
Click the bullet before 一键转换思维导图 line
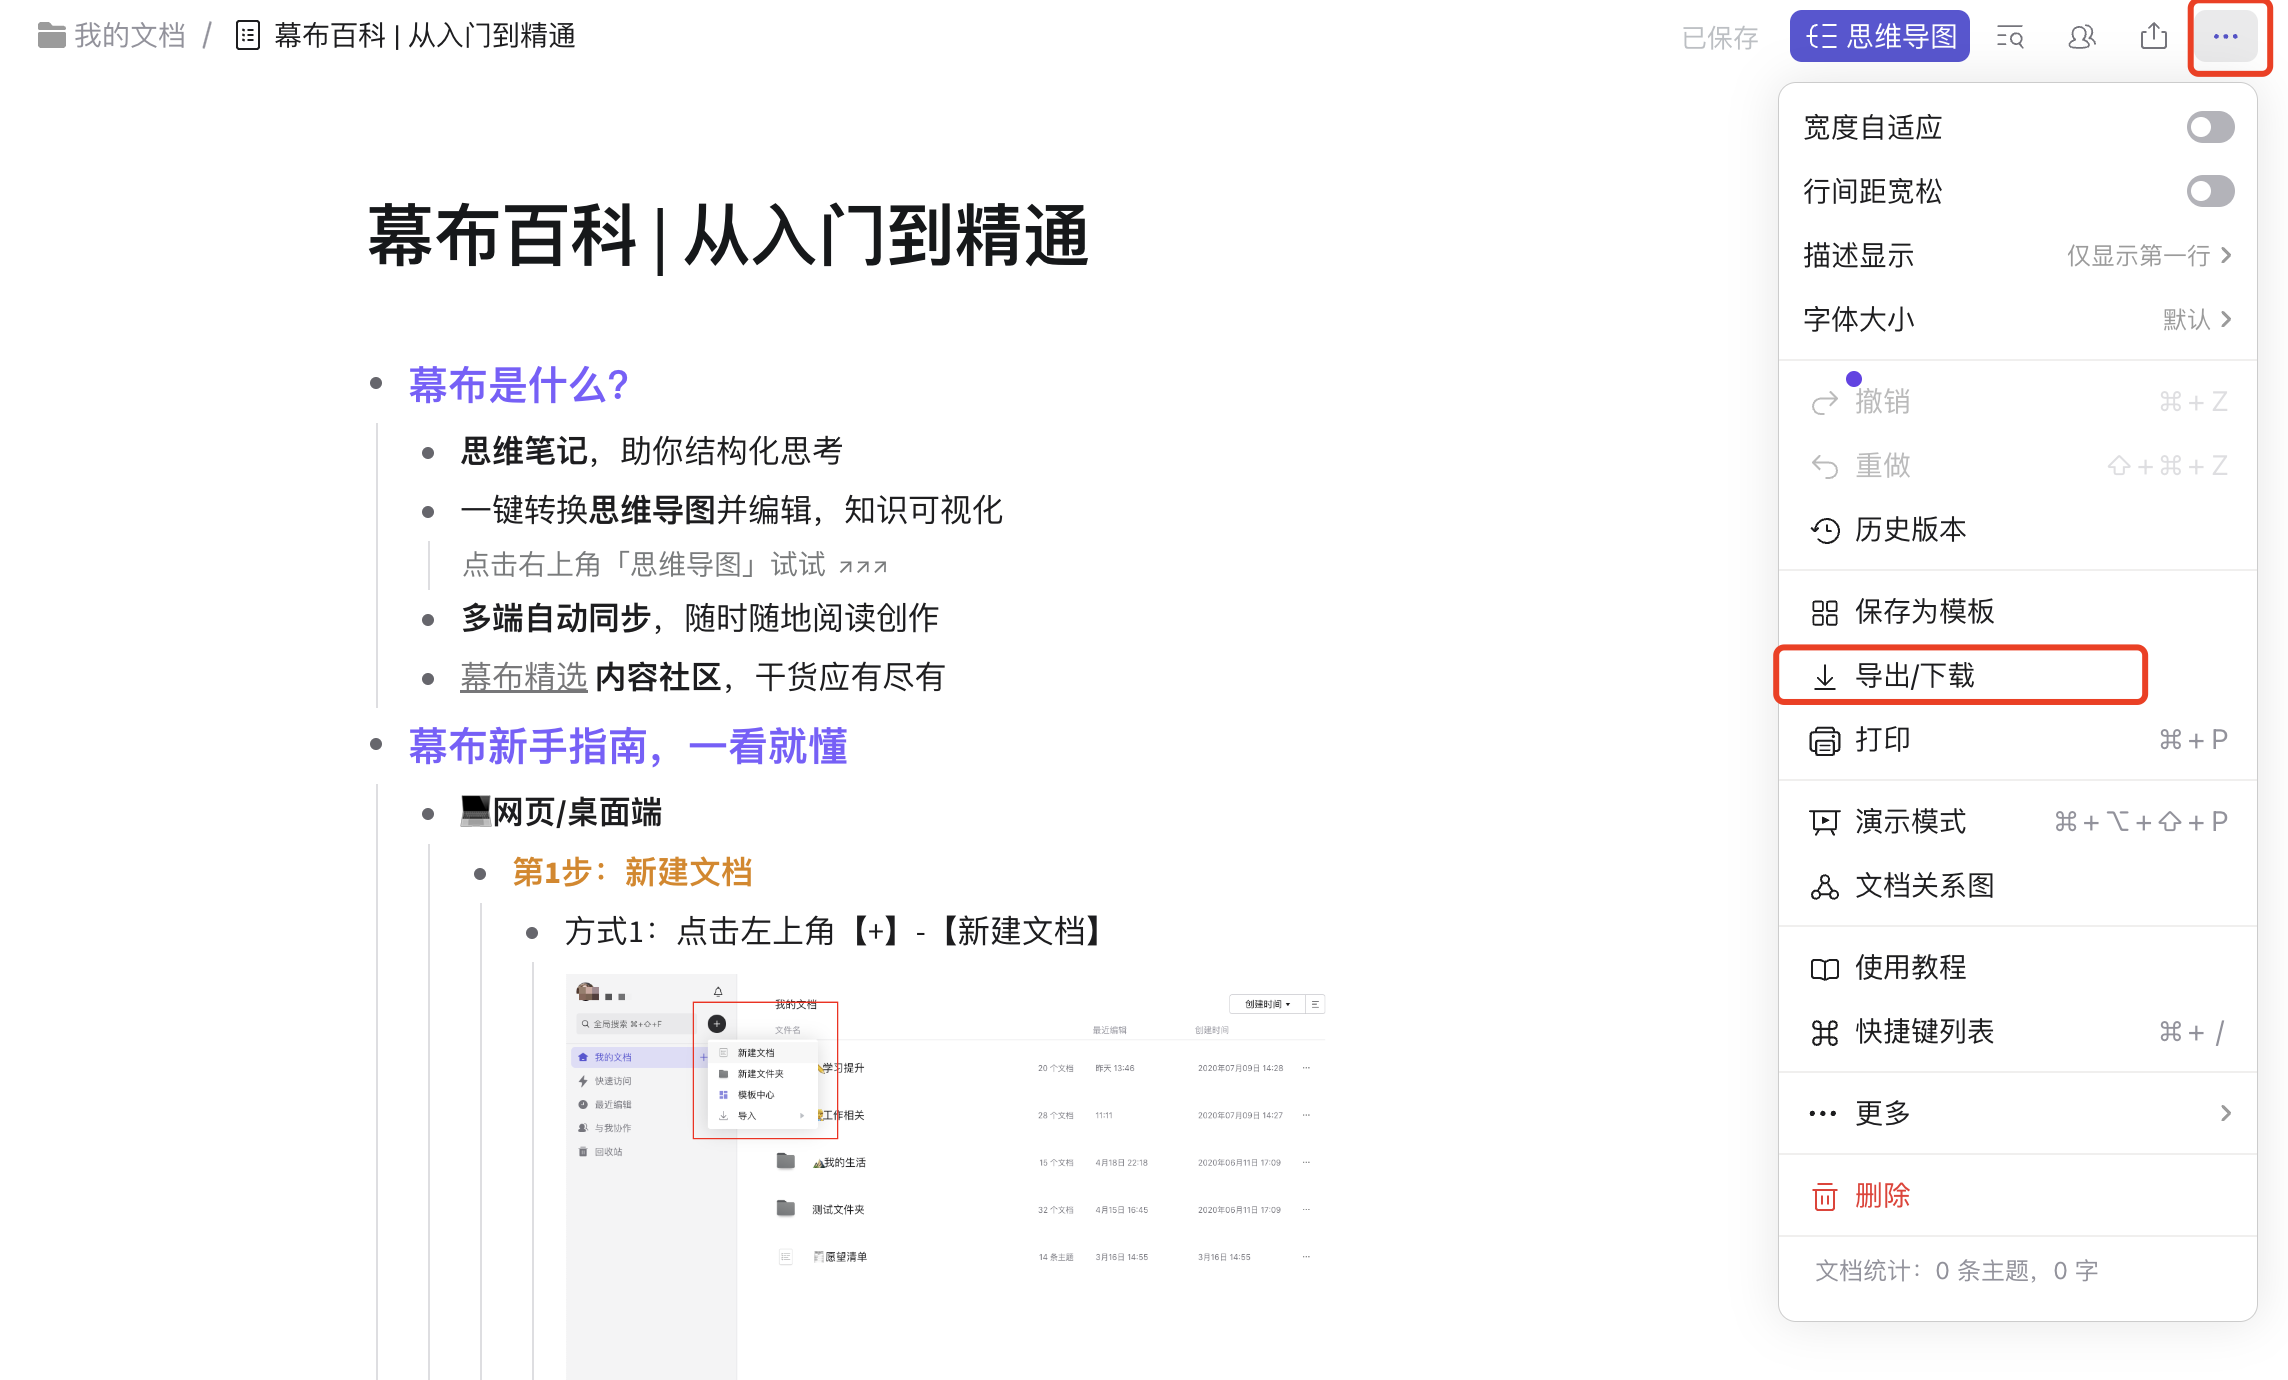(428, 512)
